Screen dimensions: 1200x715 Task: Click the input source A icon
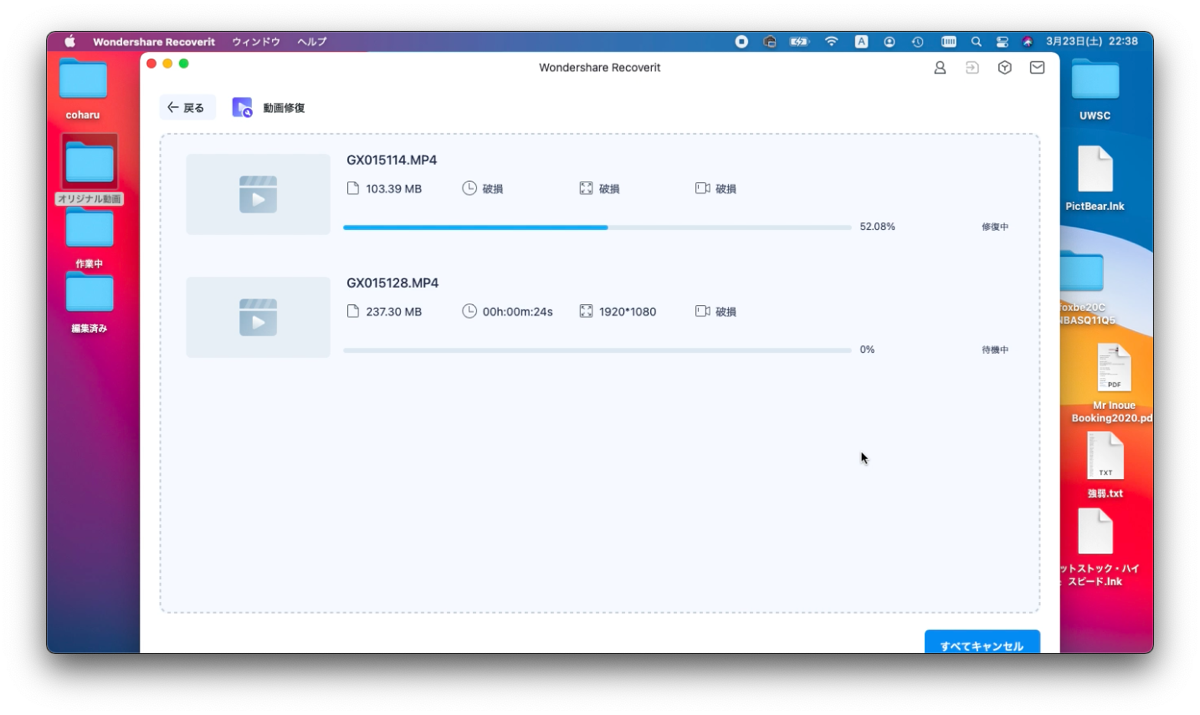[861, 42]
